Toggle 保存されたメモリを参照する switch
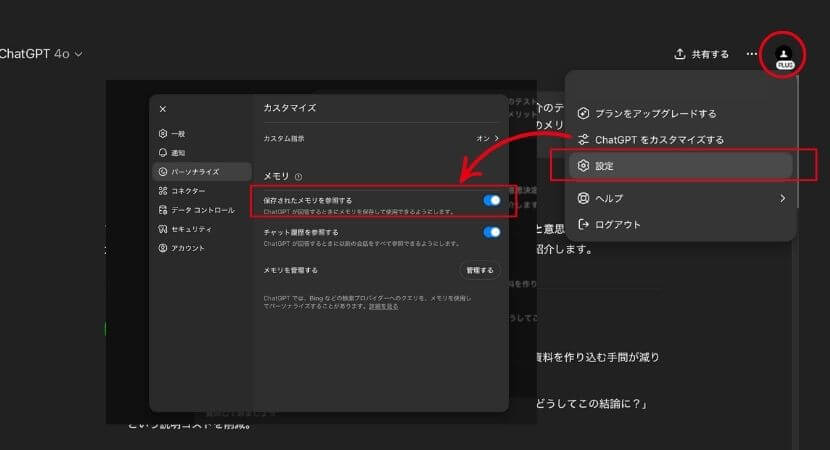The image size is (830, 450). tap(492, 200)
